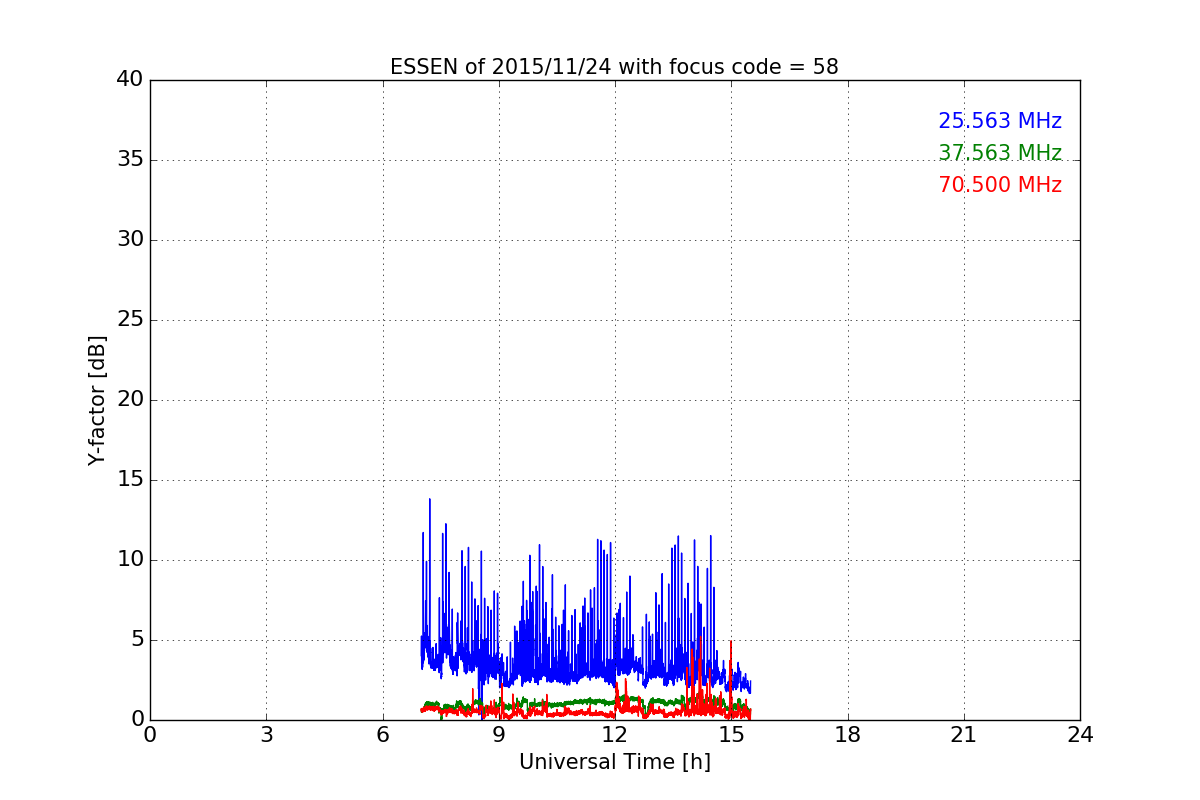The width and height of the screenshot is (1200, 800).
Task: Click the 'Y-factor [dB]' axis label
Action: click(x=97, y=400)
